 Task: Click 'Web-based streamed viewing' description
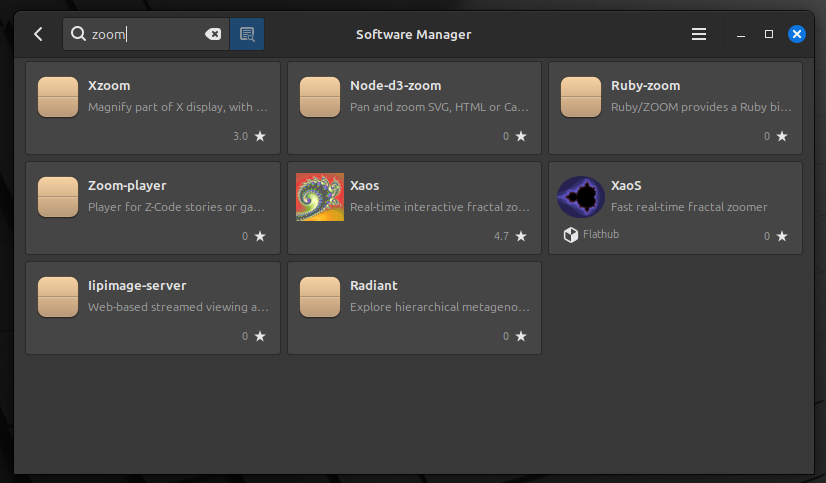point(178,307)
